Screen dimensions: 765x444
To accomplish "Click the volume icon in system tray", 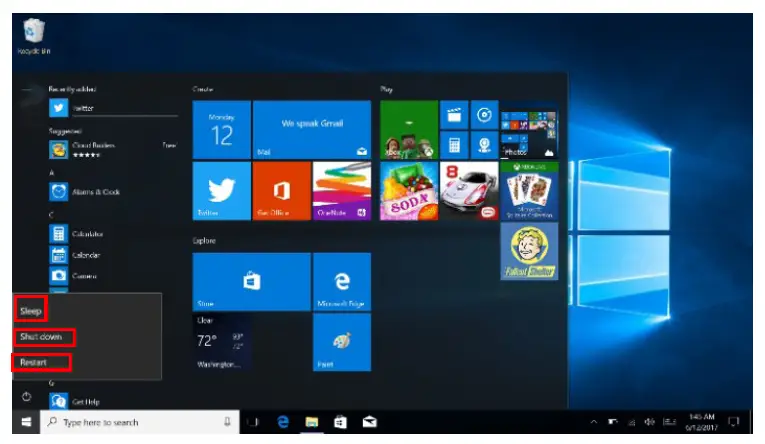I will (x=649, y=422).
